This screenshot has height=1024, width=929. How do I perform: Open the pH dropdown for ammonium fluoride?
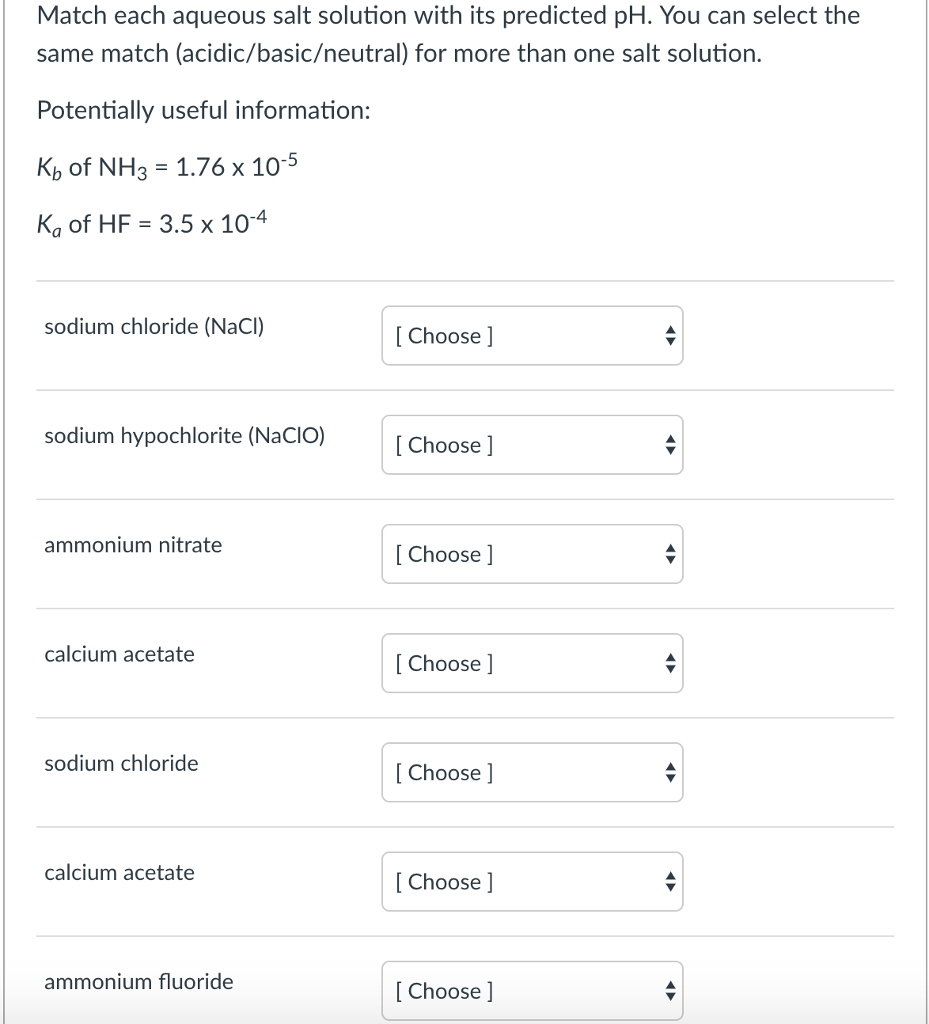(531, 990)
